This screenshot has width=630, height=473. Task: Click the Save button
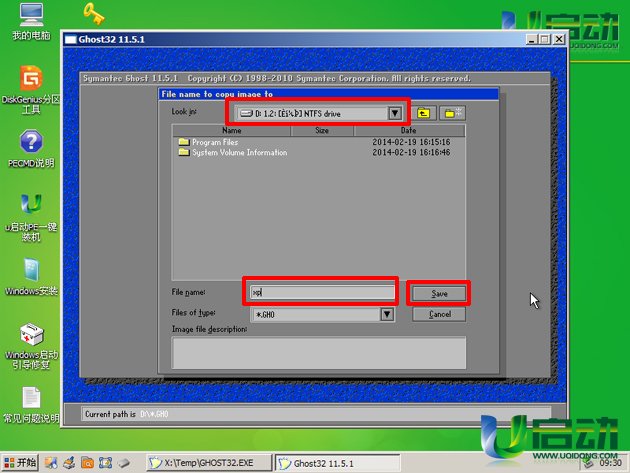click(x=439, y=294)
